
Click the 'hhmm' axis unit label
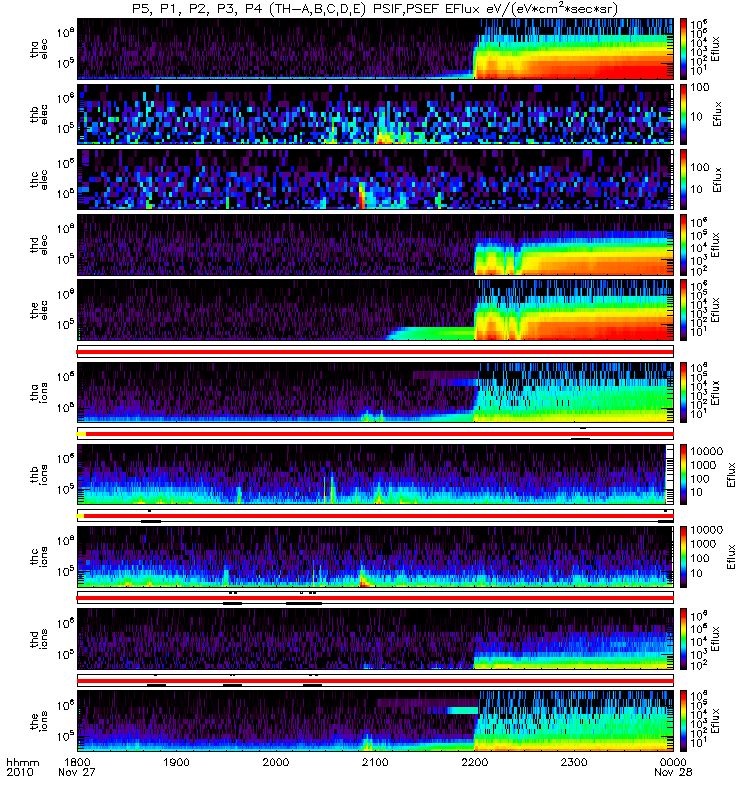pos(22,762)
